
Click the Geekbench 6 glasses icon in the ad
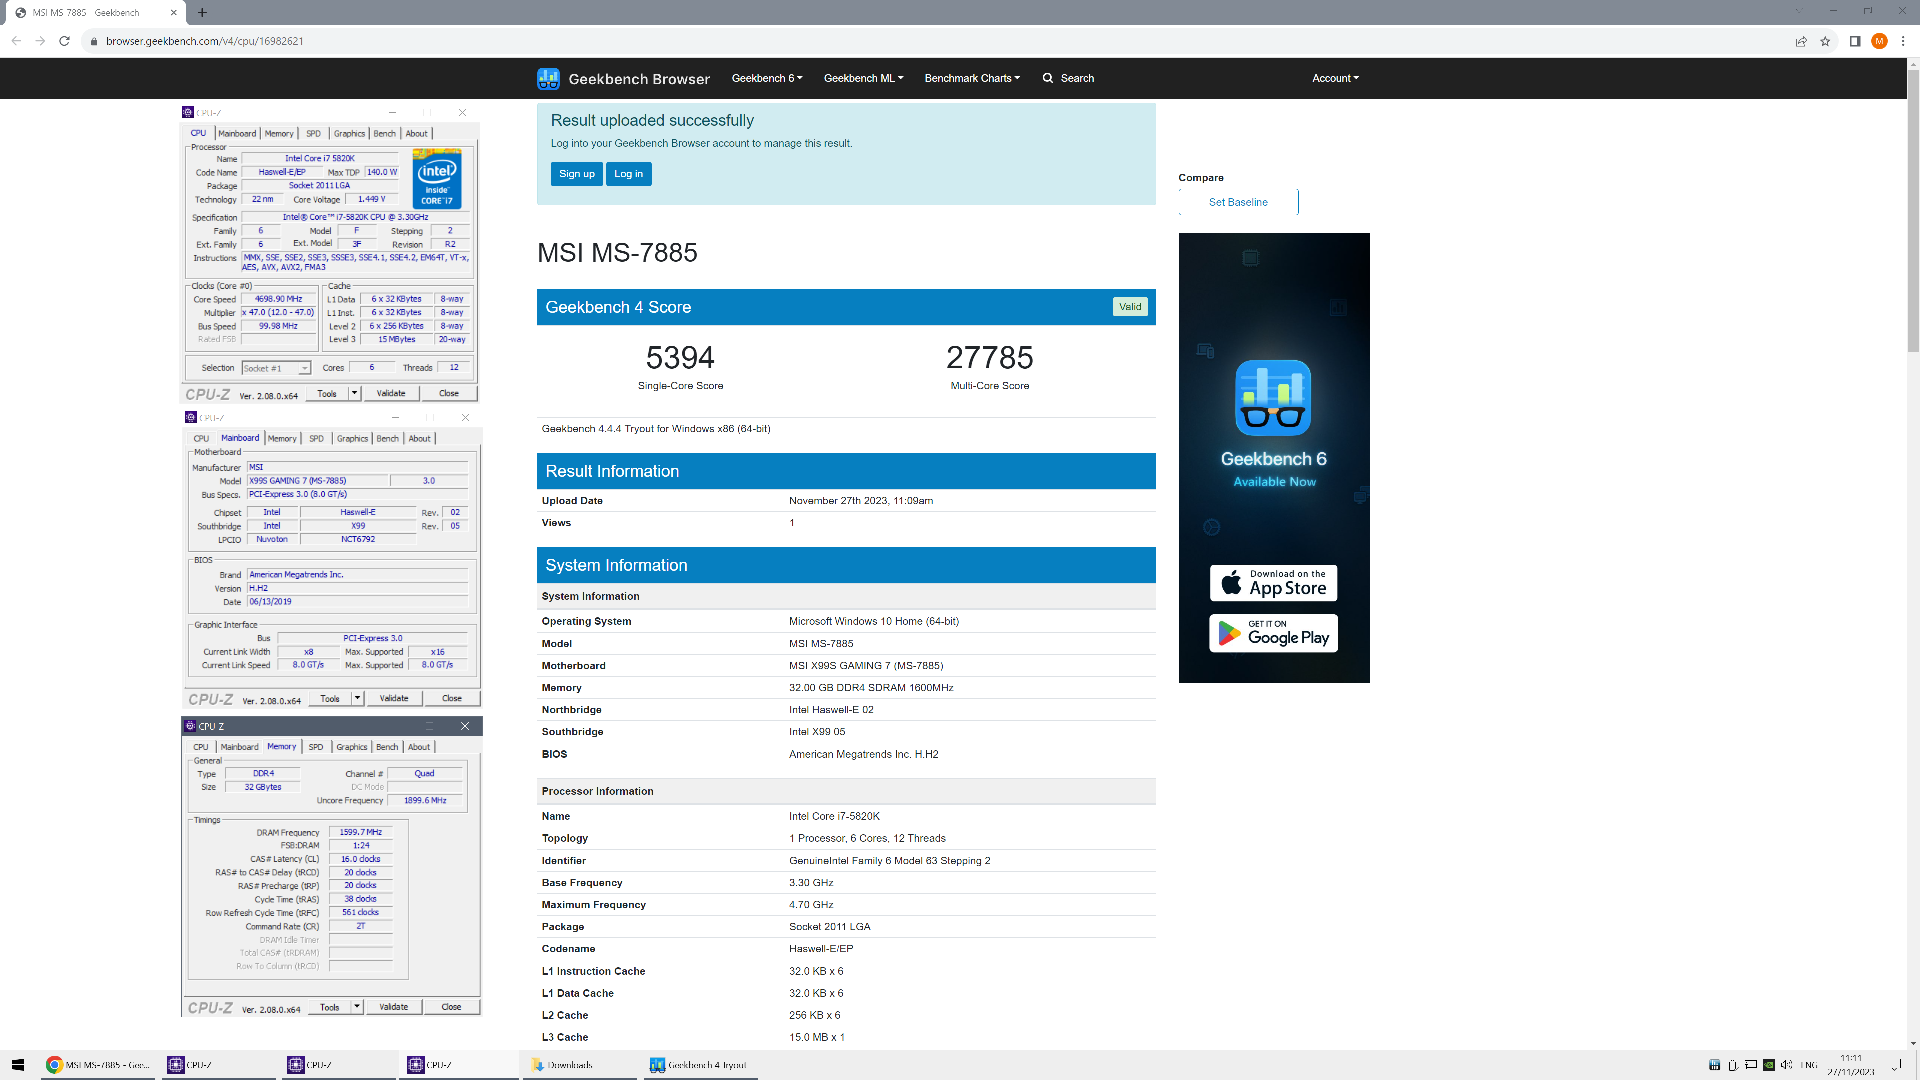point(1273,398)
